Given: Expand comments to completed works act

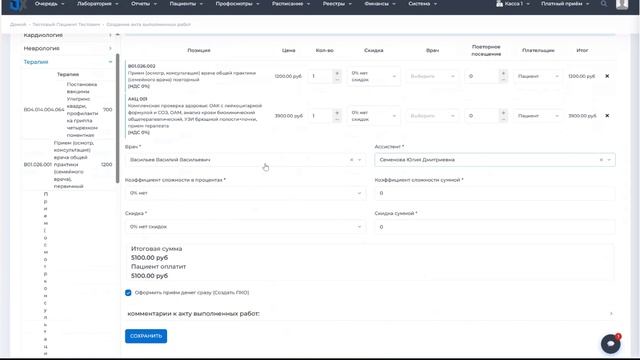Looking at the screenshot, I should coord(370,313).
